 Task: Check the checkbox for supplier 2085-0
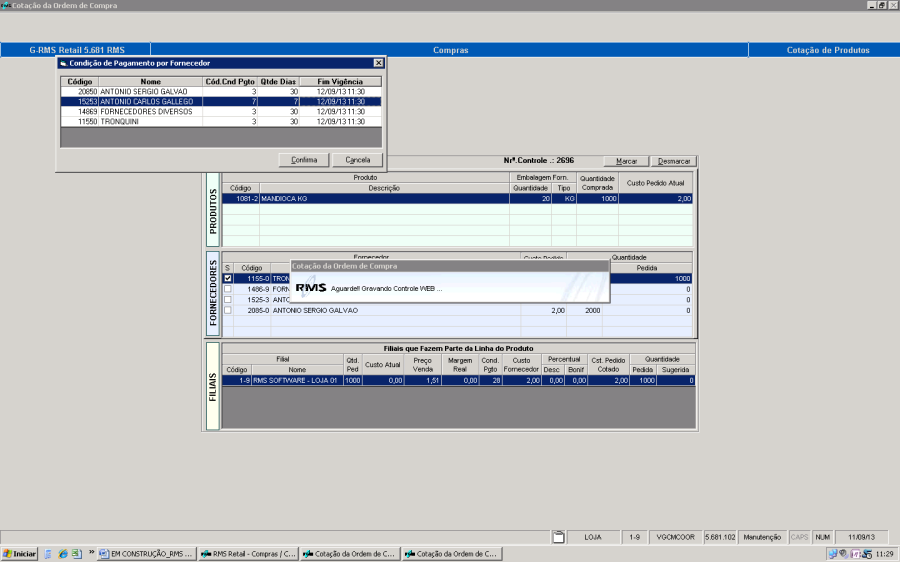click(228, 310)
